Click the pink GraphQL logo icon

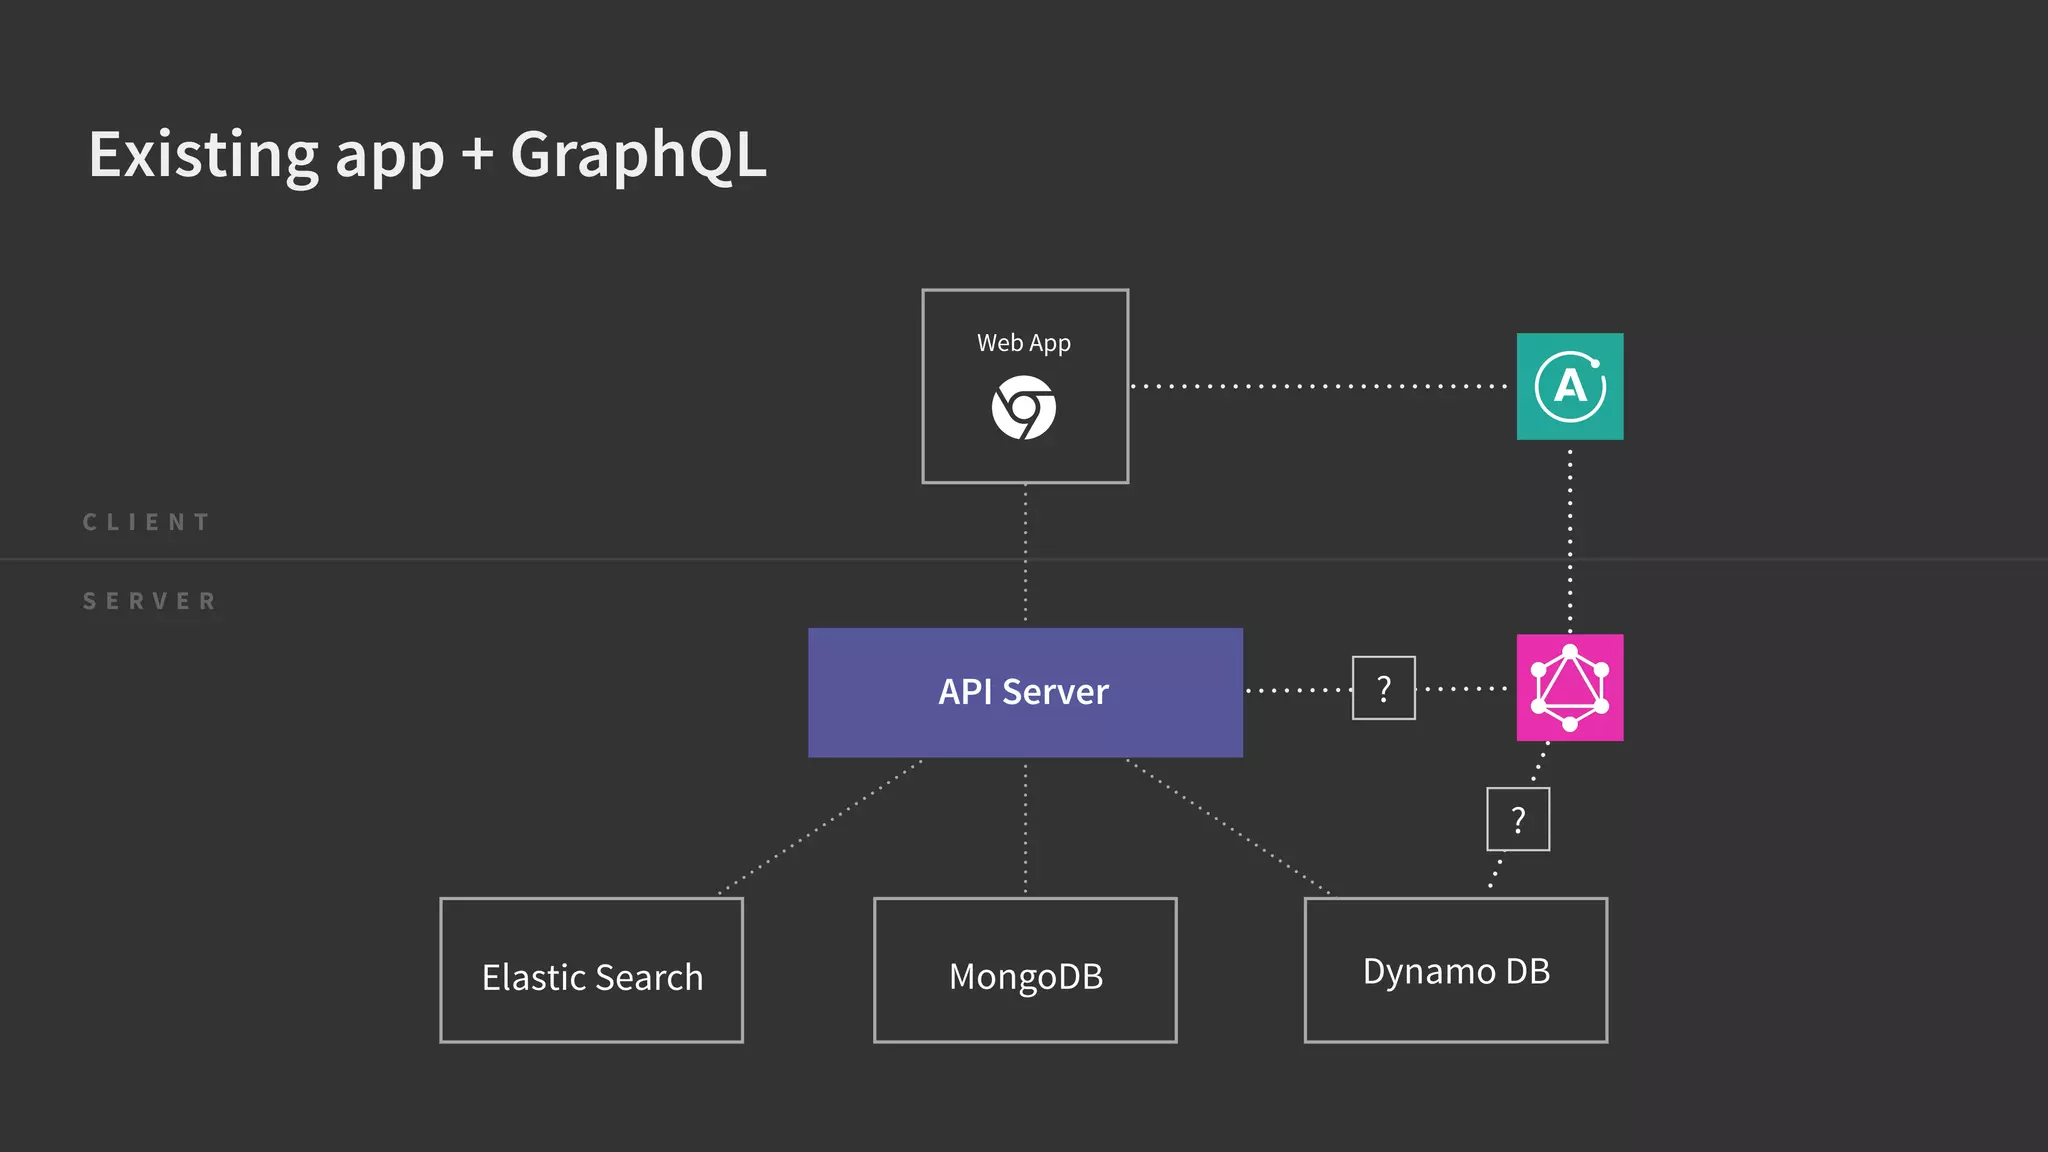click(1569, 688)
